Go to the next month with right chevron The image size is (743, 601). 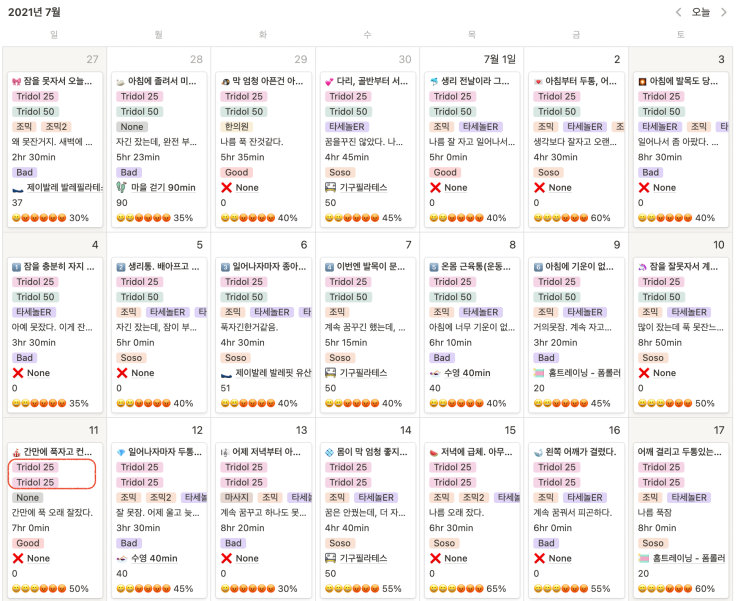coord(724,12)
